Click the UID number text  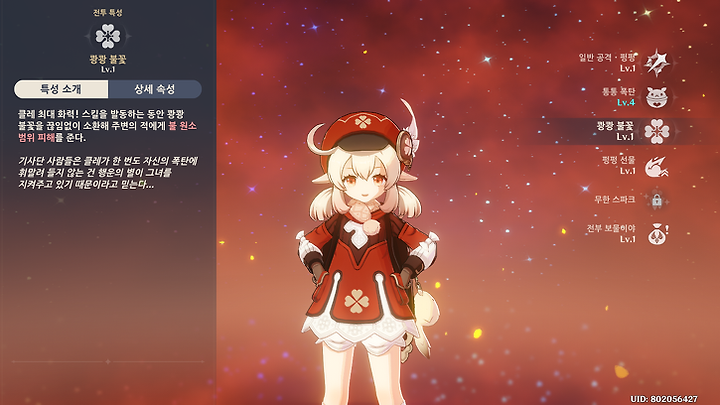coord(664,399)
